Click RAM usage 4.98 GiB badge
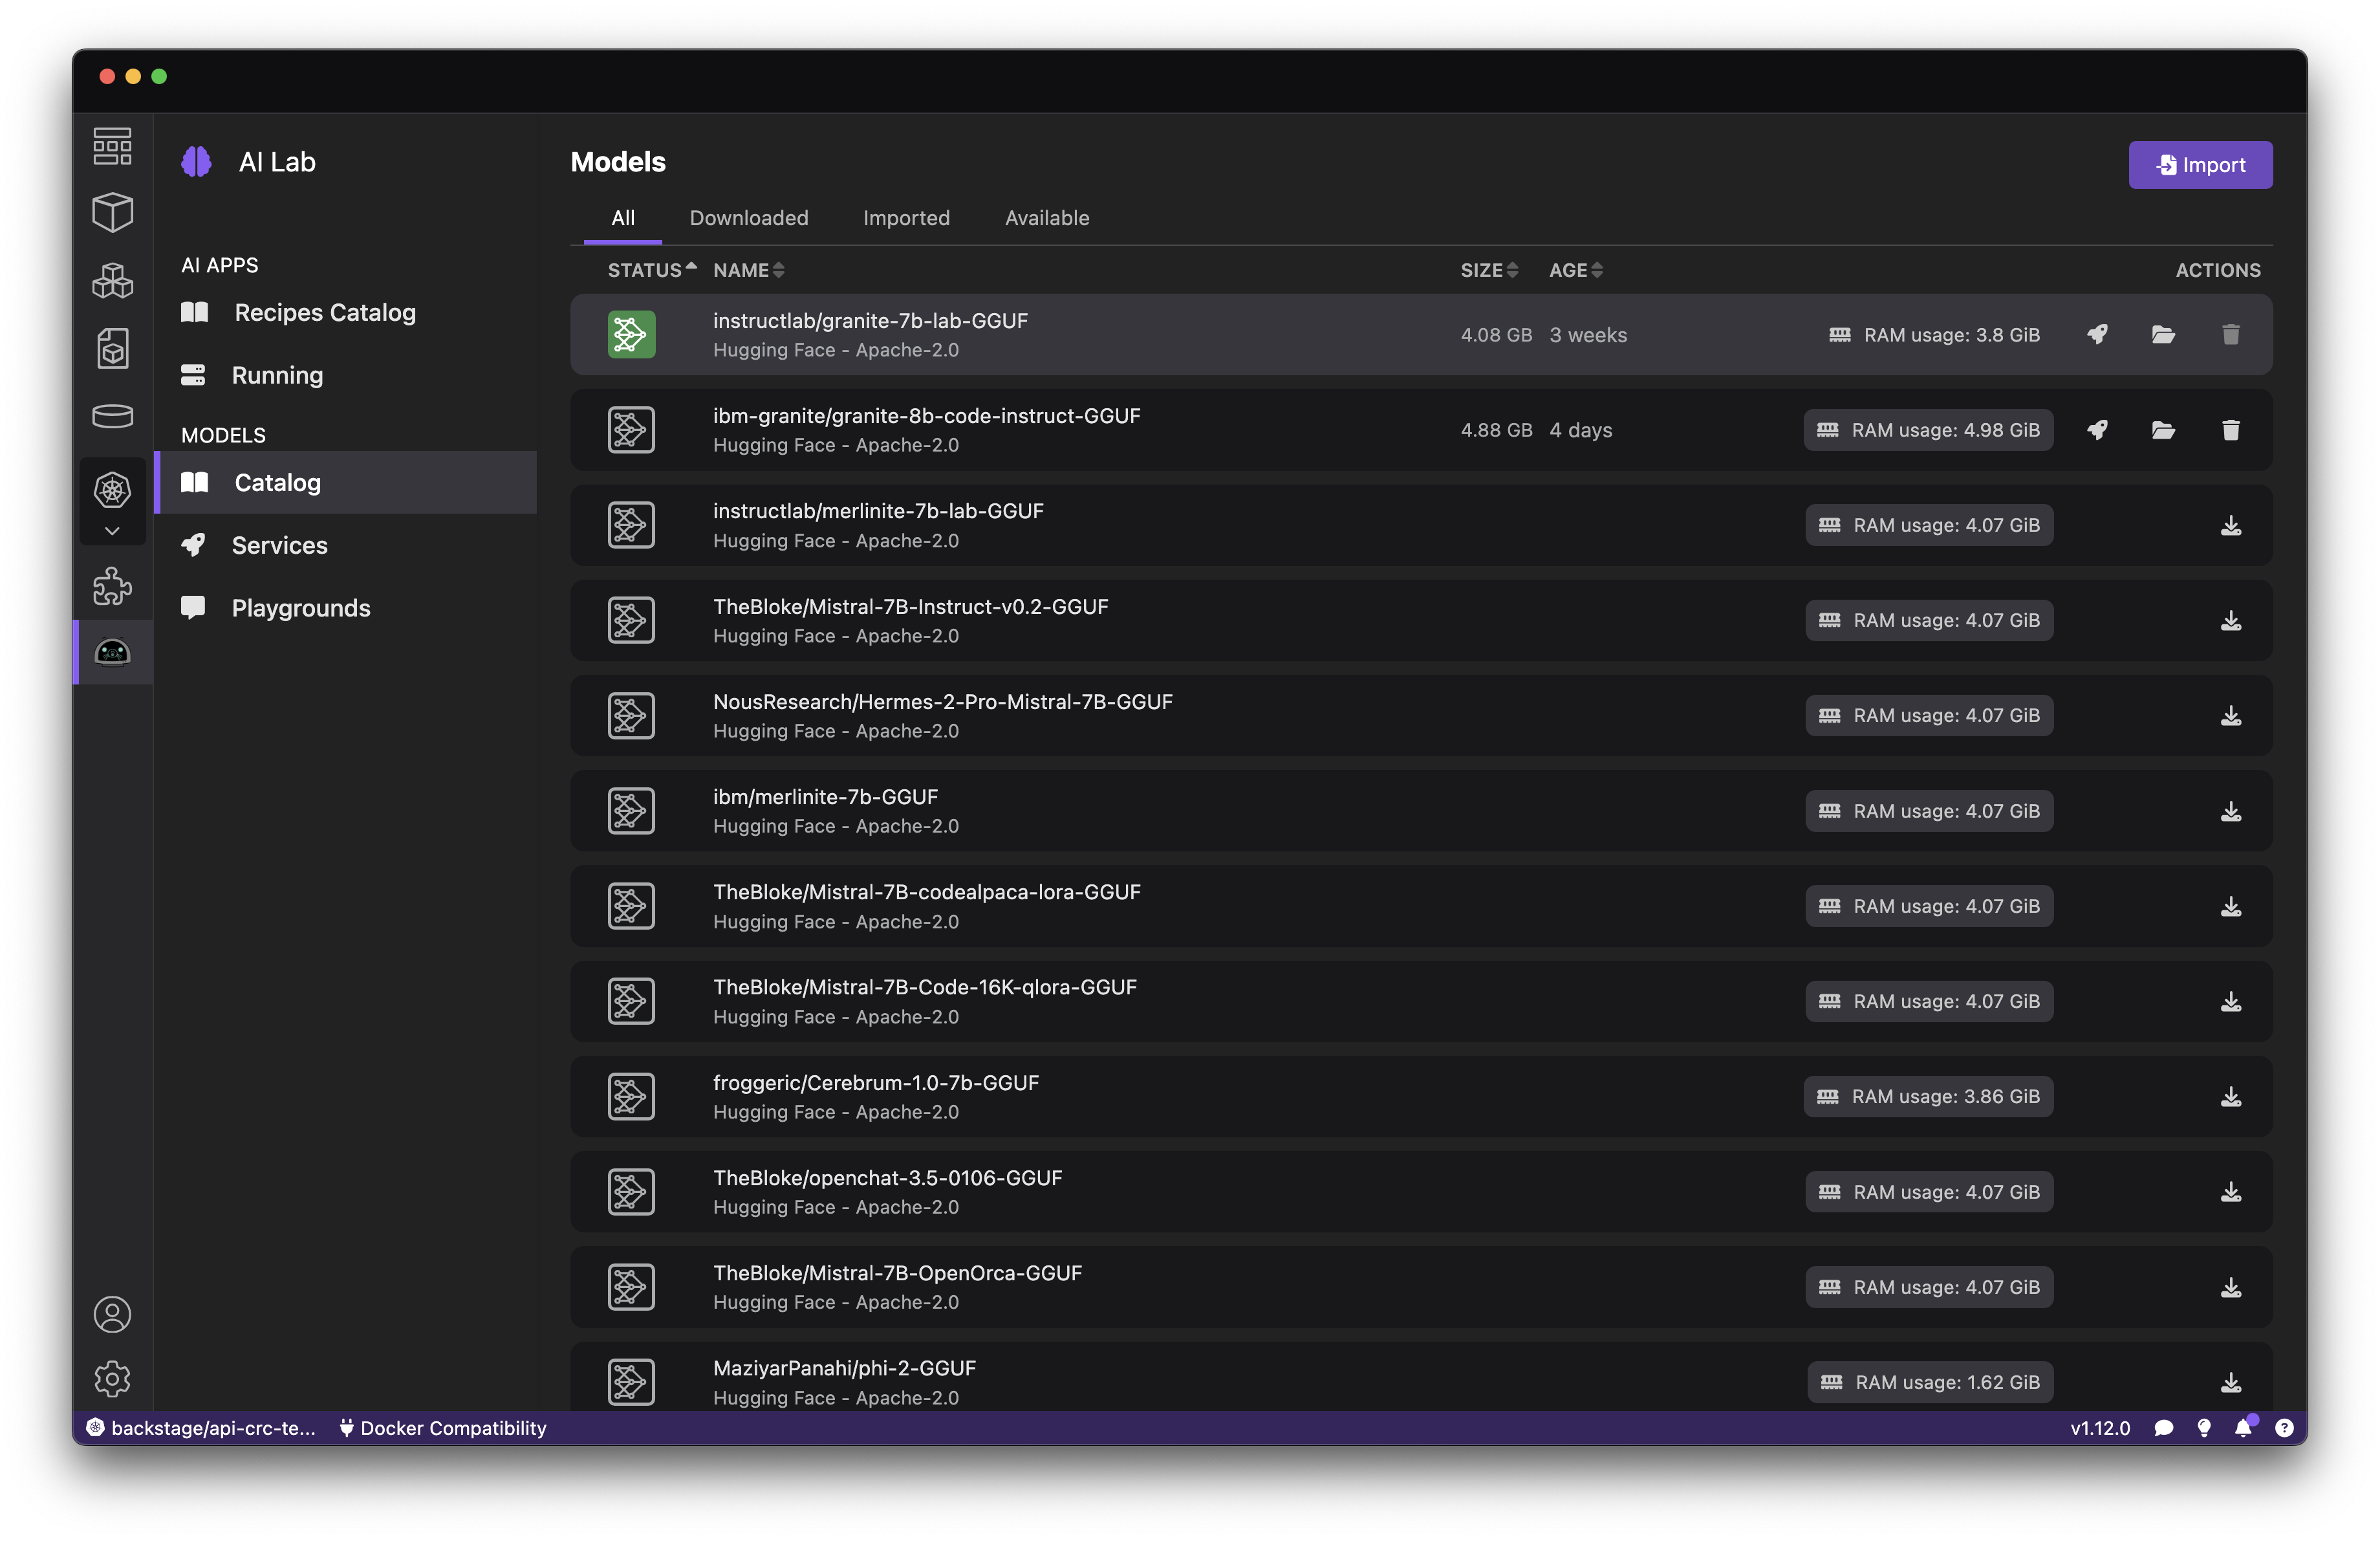This screenshot has height=1541, width=2380. point(1927,430)
